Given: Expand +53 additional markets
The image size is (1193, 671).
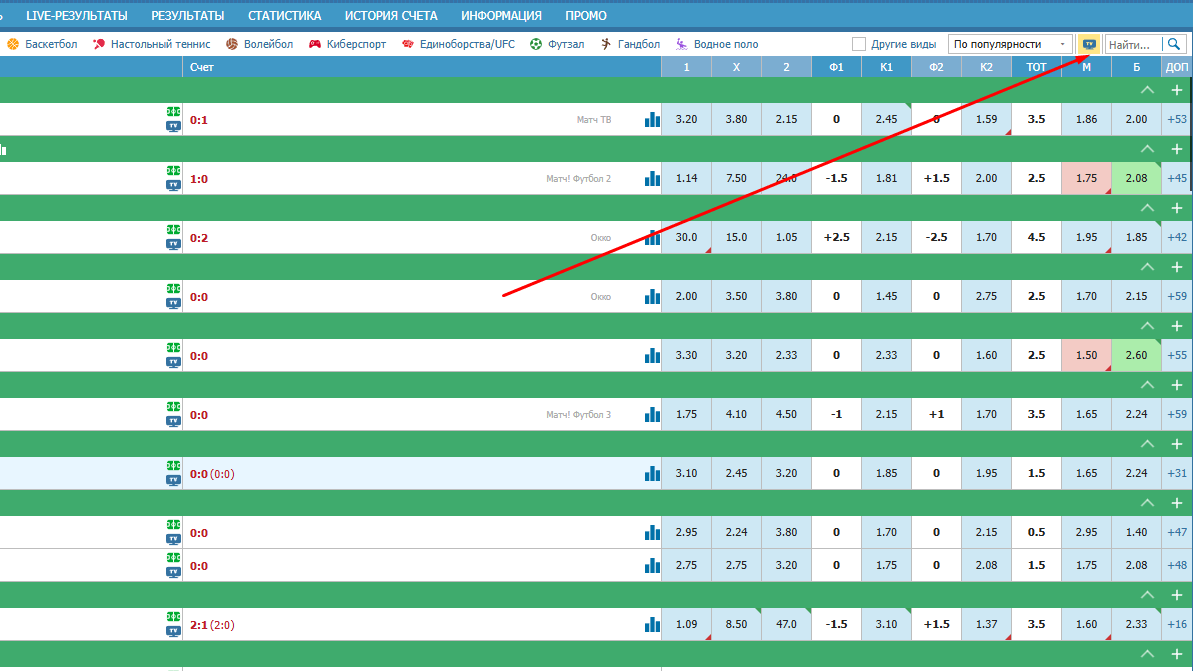Looking at the screenshot, I should [x=1176, y=119].
